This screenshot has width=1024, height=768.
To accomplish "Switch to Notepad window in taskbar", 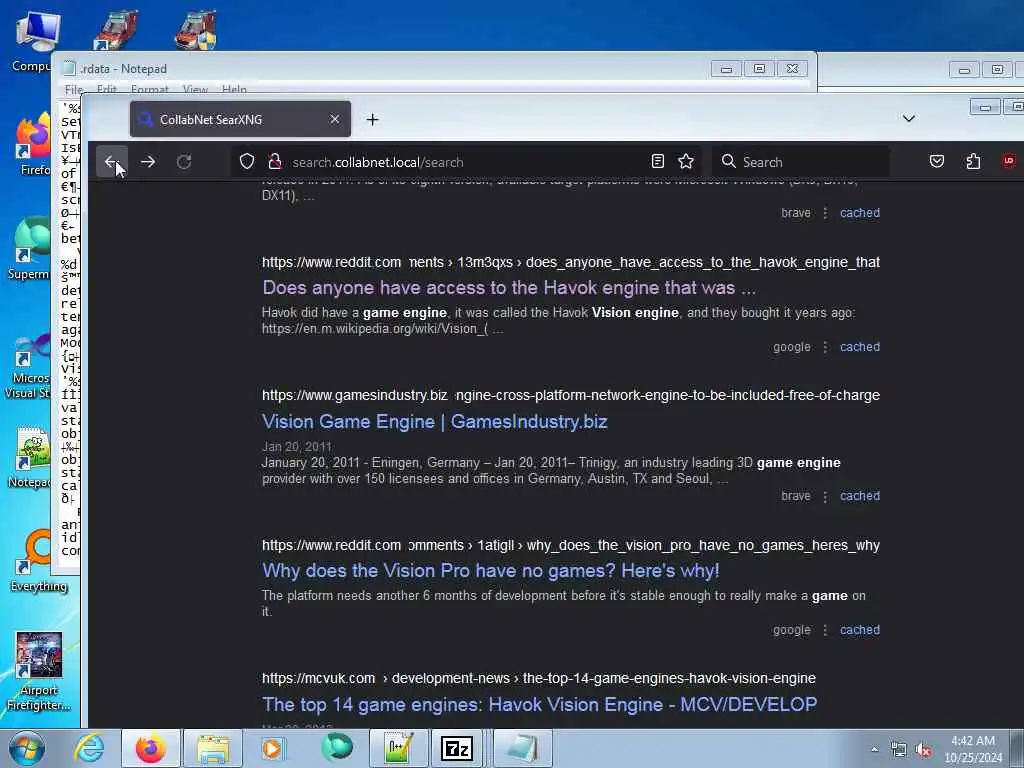I will [x=522, y=748].
